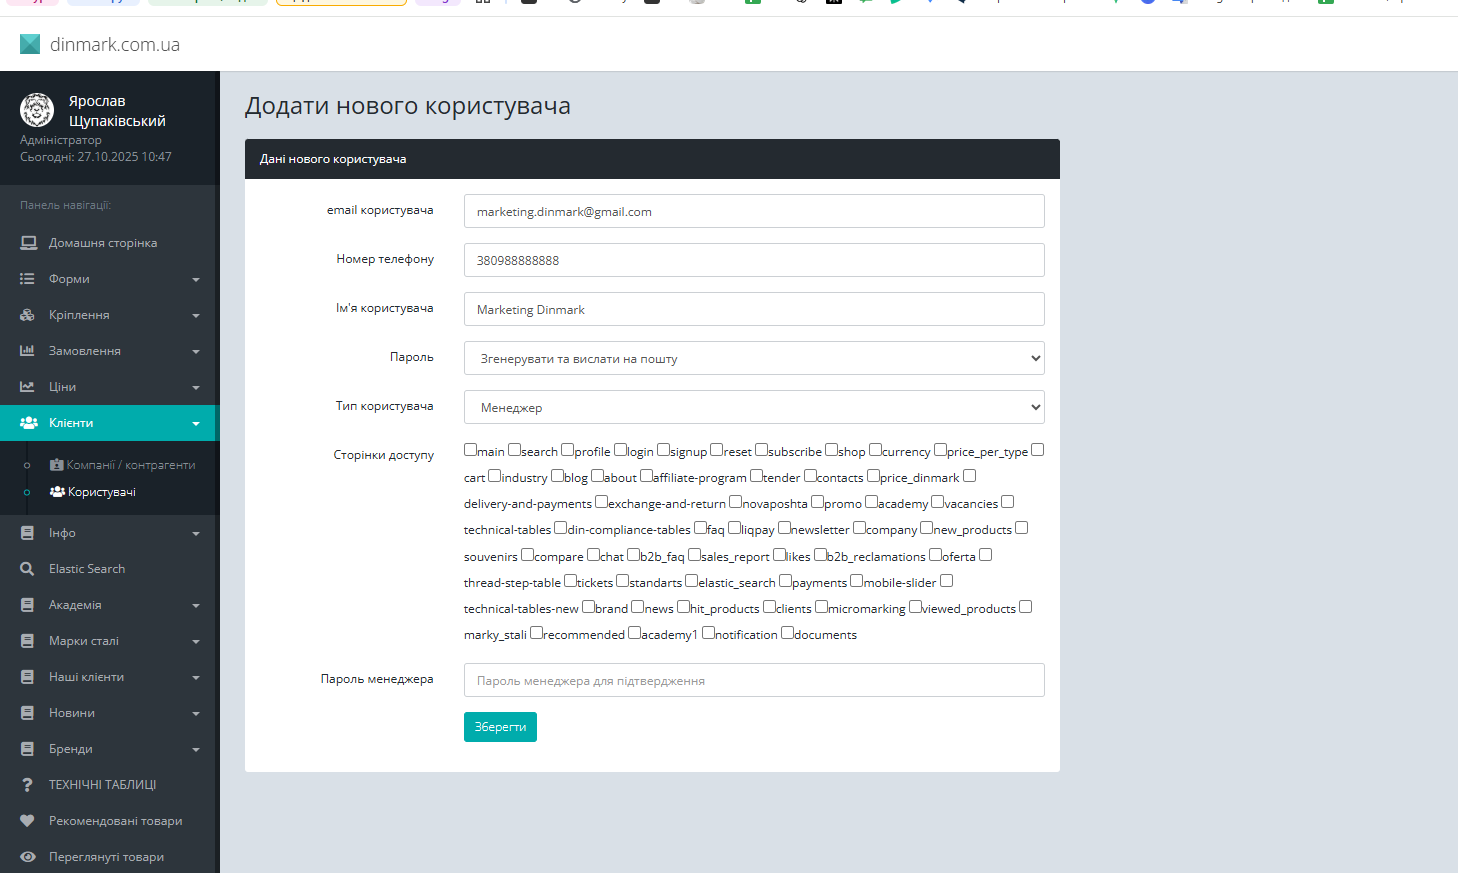Click the eye icon for Переглянуті товари

coord(28,857)
